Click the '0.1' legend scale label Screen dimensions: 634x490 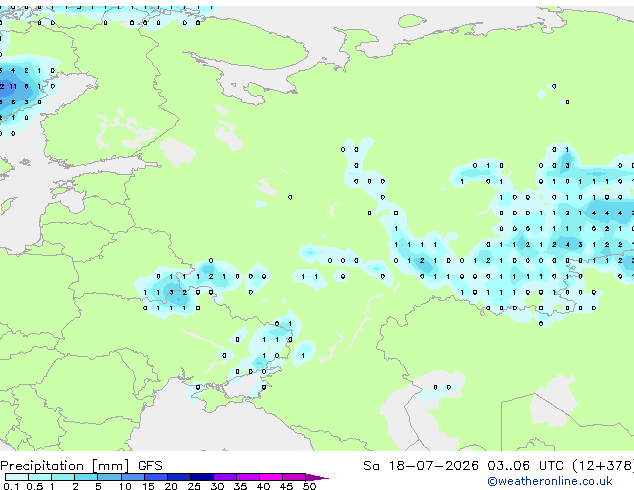tap(11, 486)
